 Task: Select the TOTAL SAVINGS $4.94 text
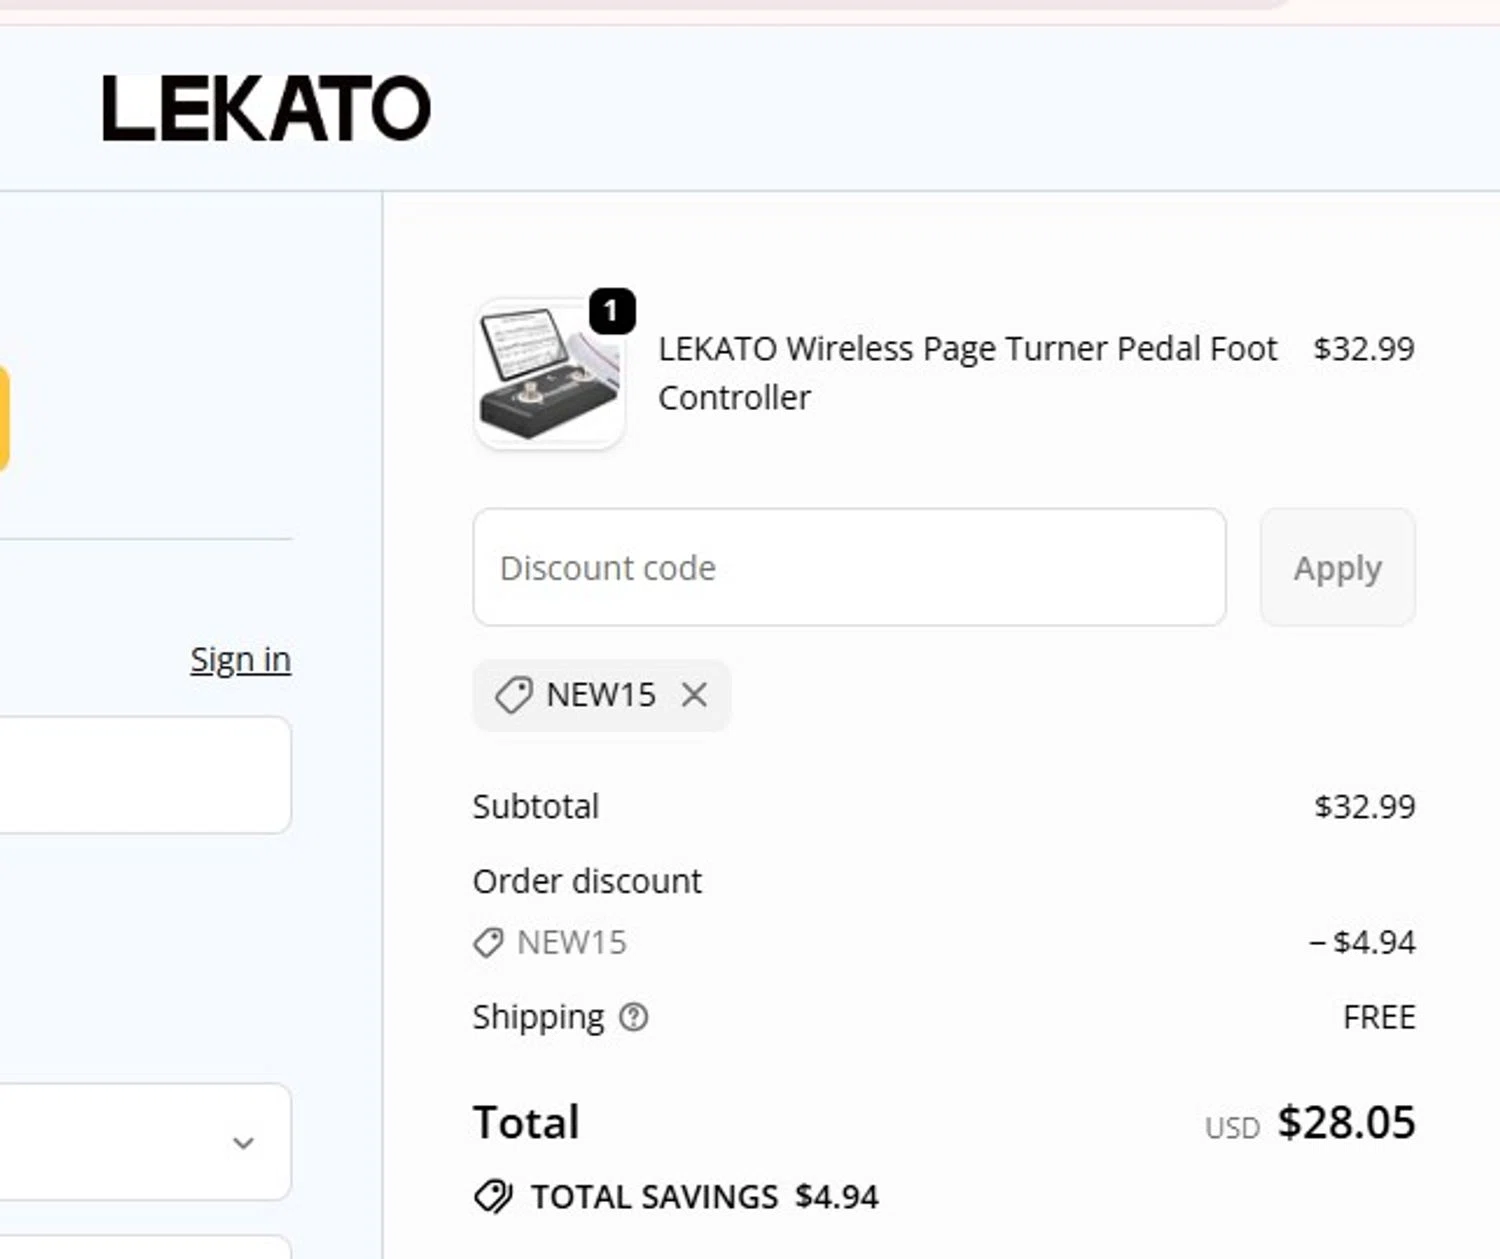pos(705,1196)
